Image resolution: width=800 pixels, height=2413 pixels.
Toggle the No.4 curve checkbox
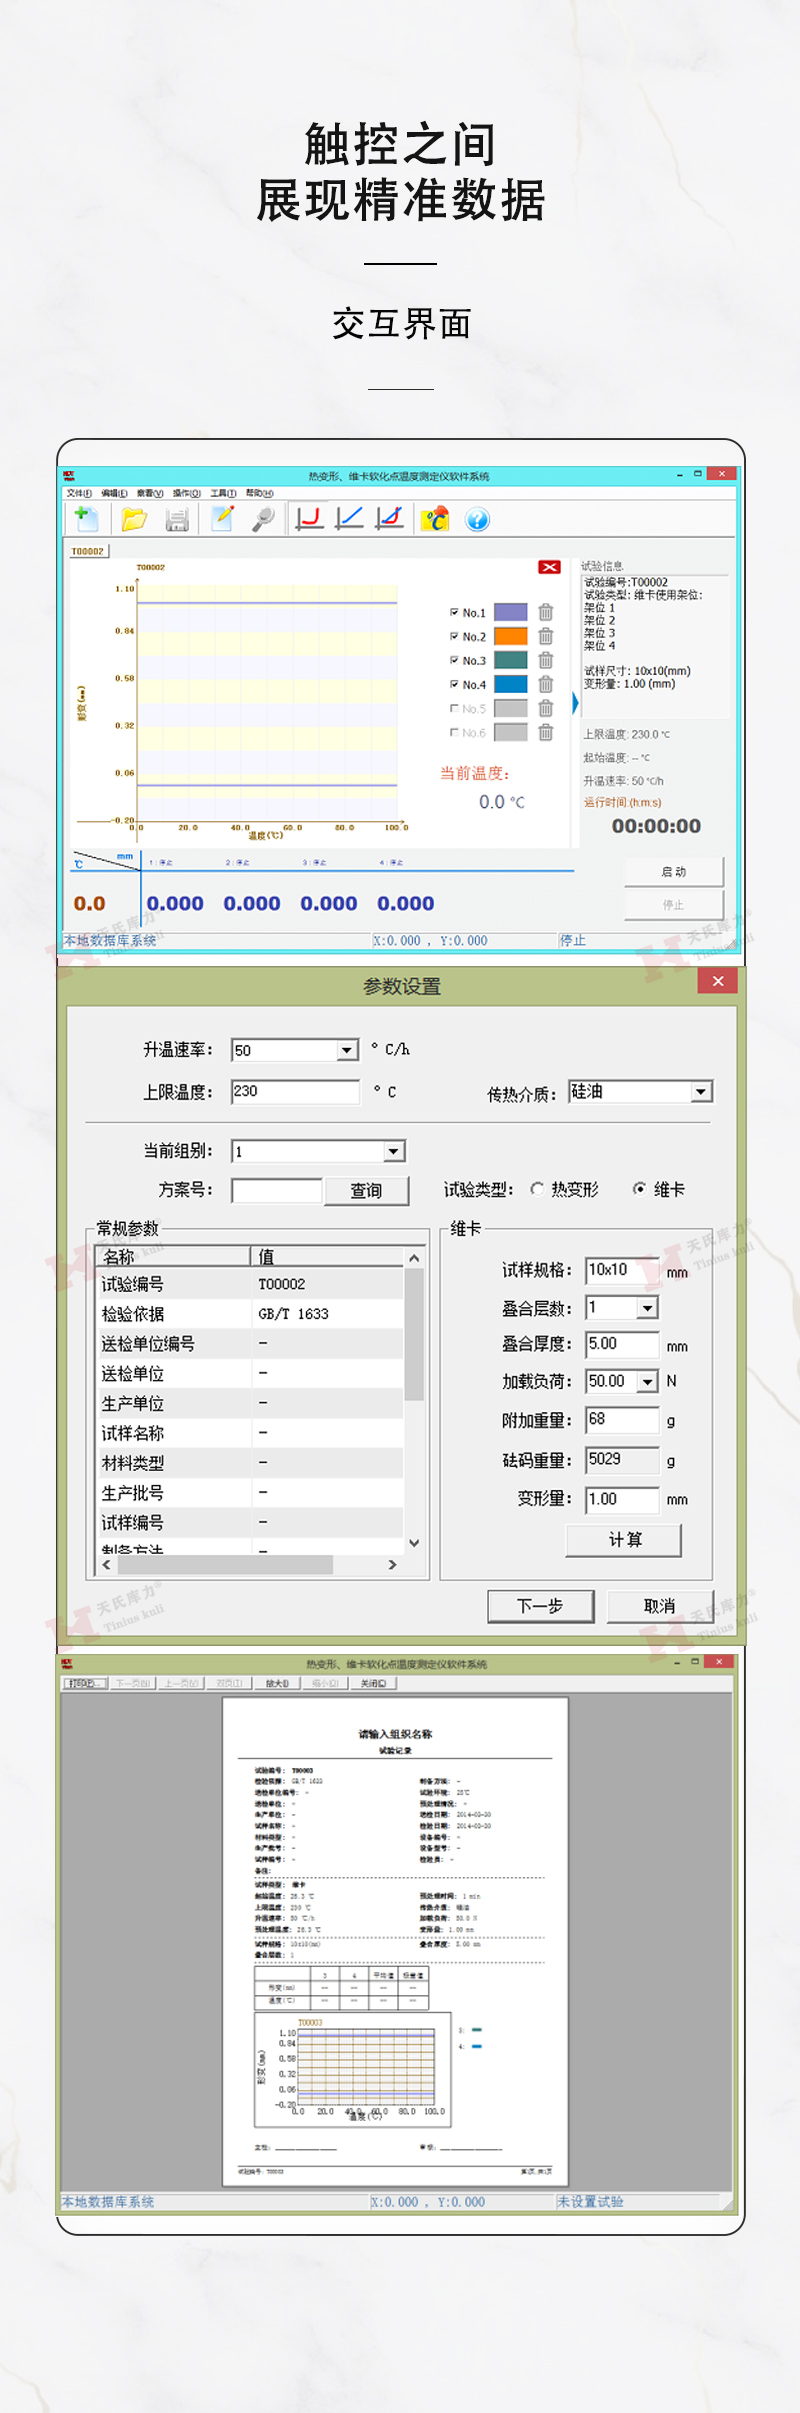tap(454, 684)
